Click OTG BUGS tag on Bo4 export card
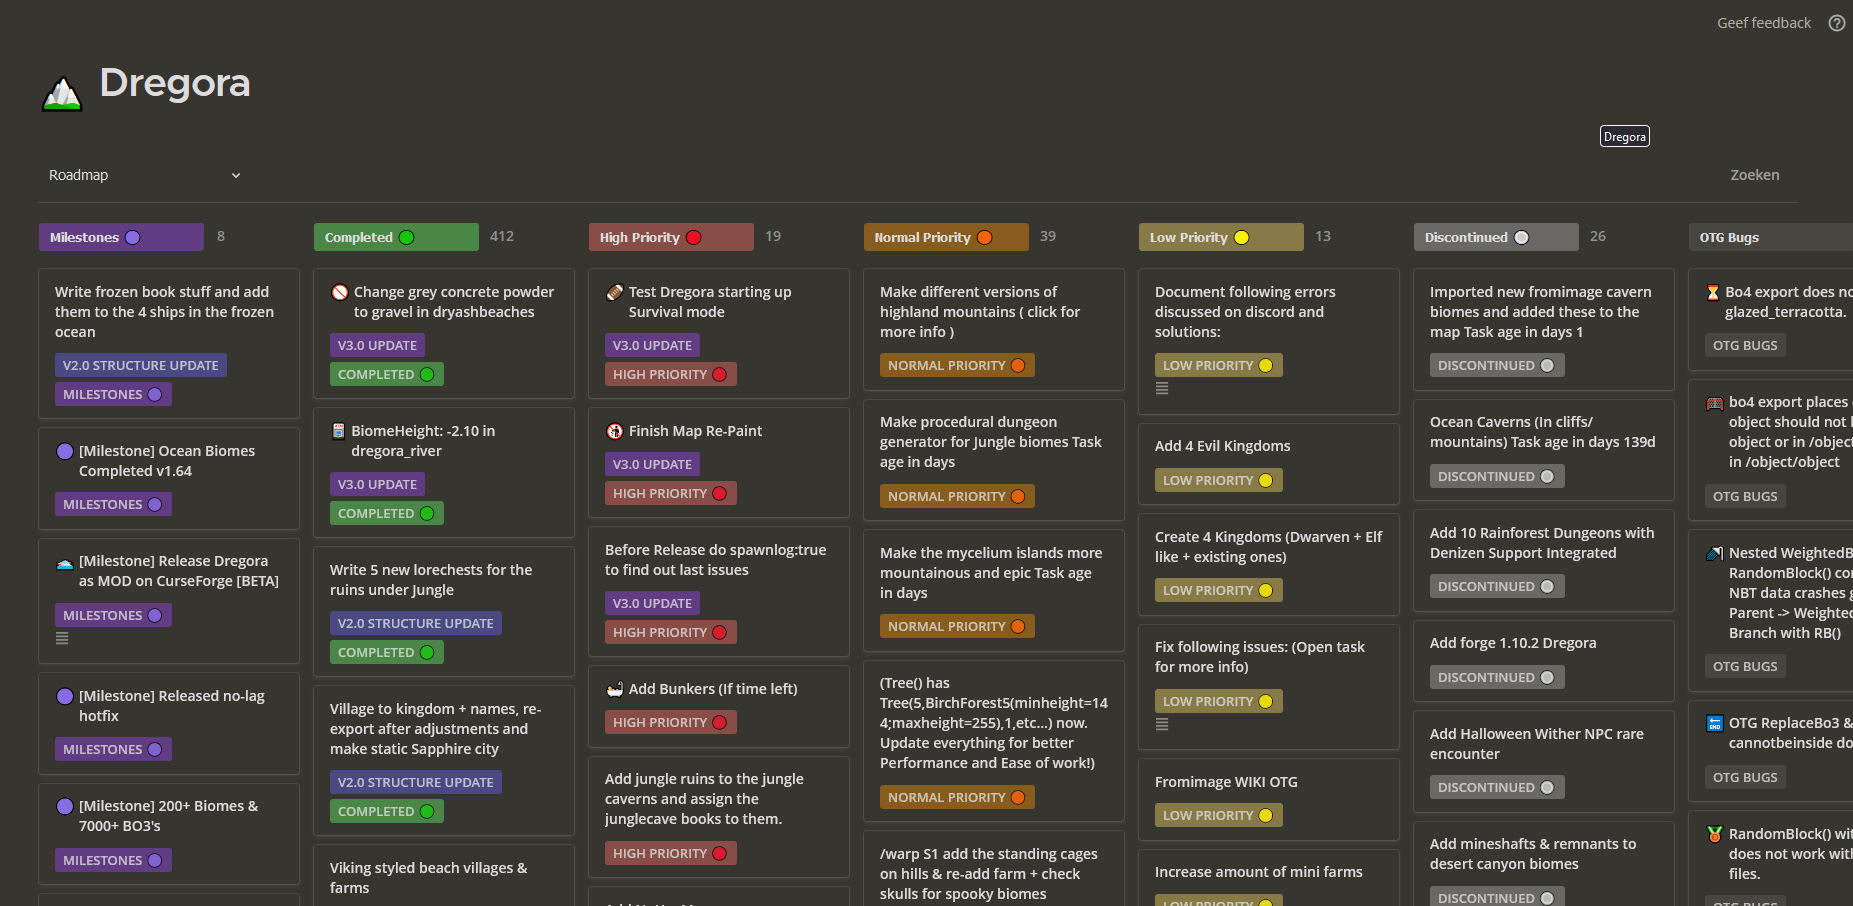Image resolution: width=1853 pixels, height=906 pixels. coord(1745,345)
